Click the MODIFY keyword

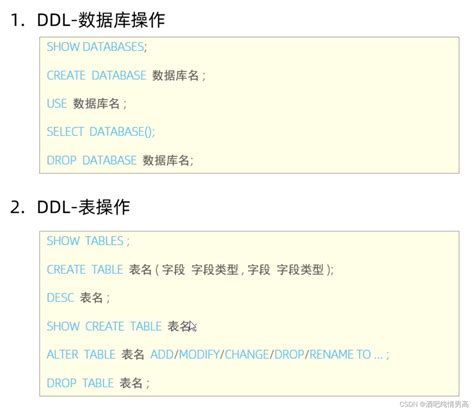pyautogui.click(x=199, y=354)
